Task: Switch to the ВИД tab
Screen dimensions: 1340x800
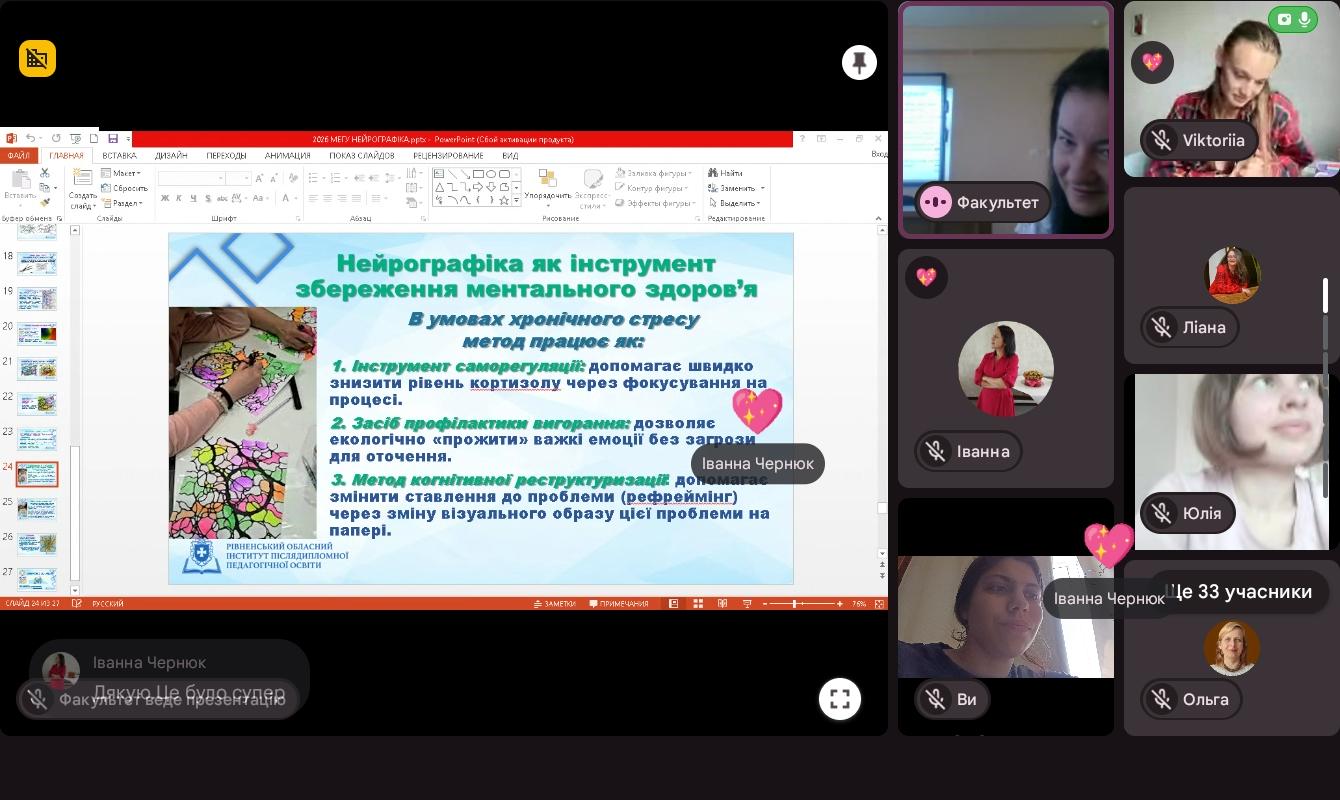Action: 510,156
